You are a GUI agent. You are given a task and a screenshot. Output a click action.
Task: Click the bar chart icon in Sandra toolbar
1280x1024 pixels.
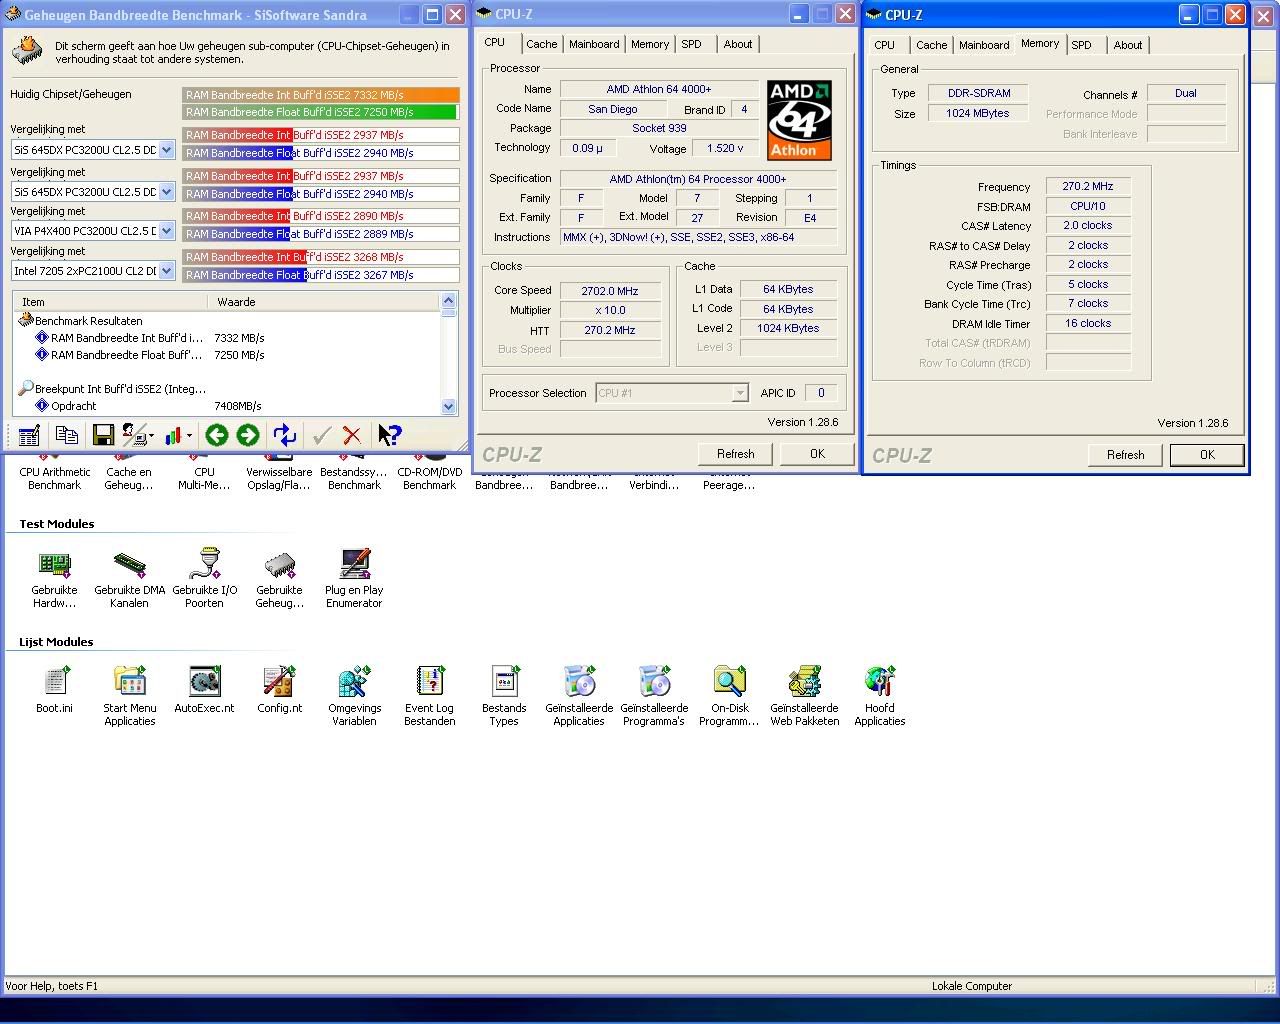pyautogui.click(x=175, y=435)
